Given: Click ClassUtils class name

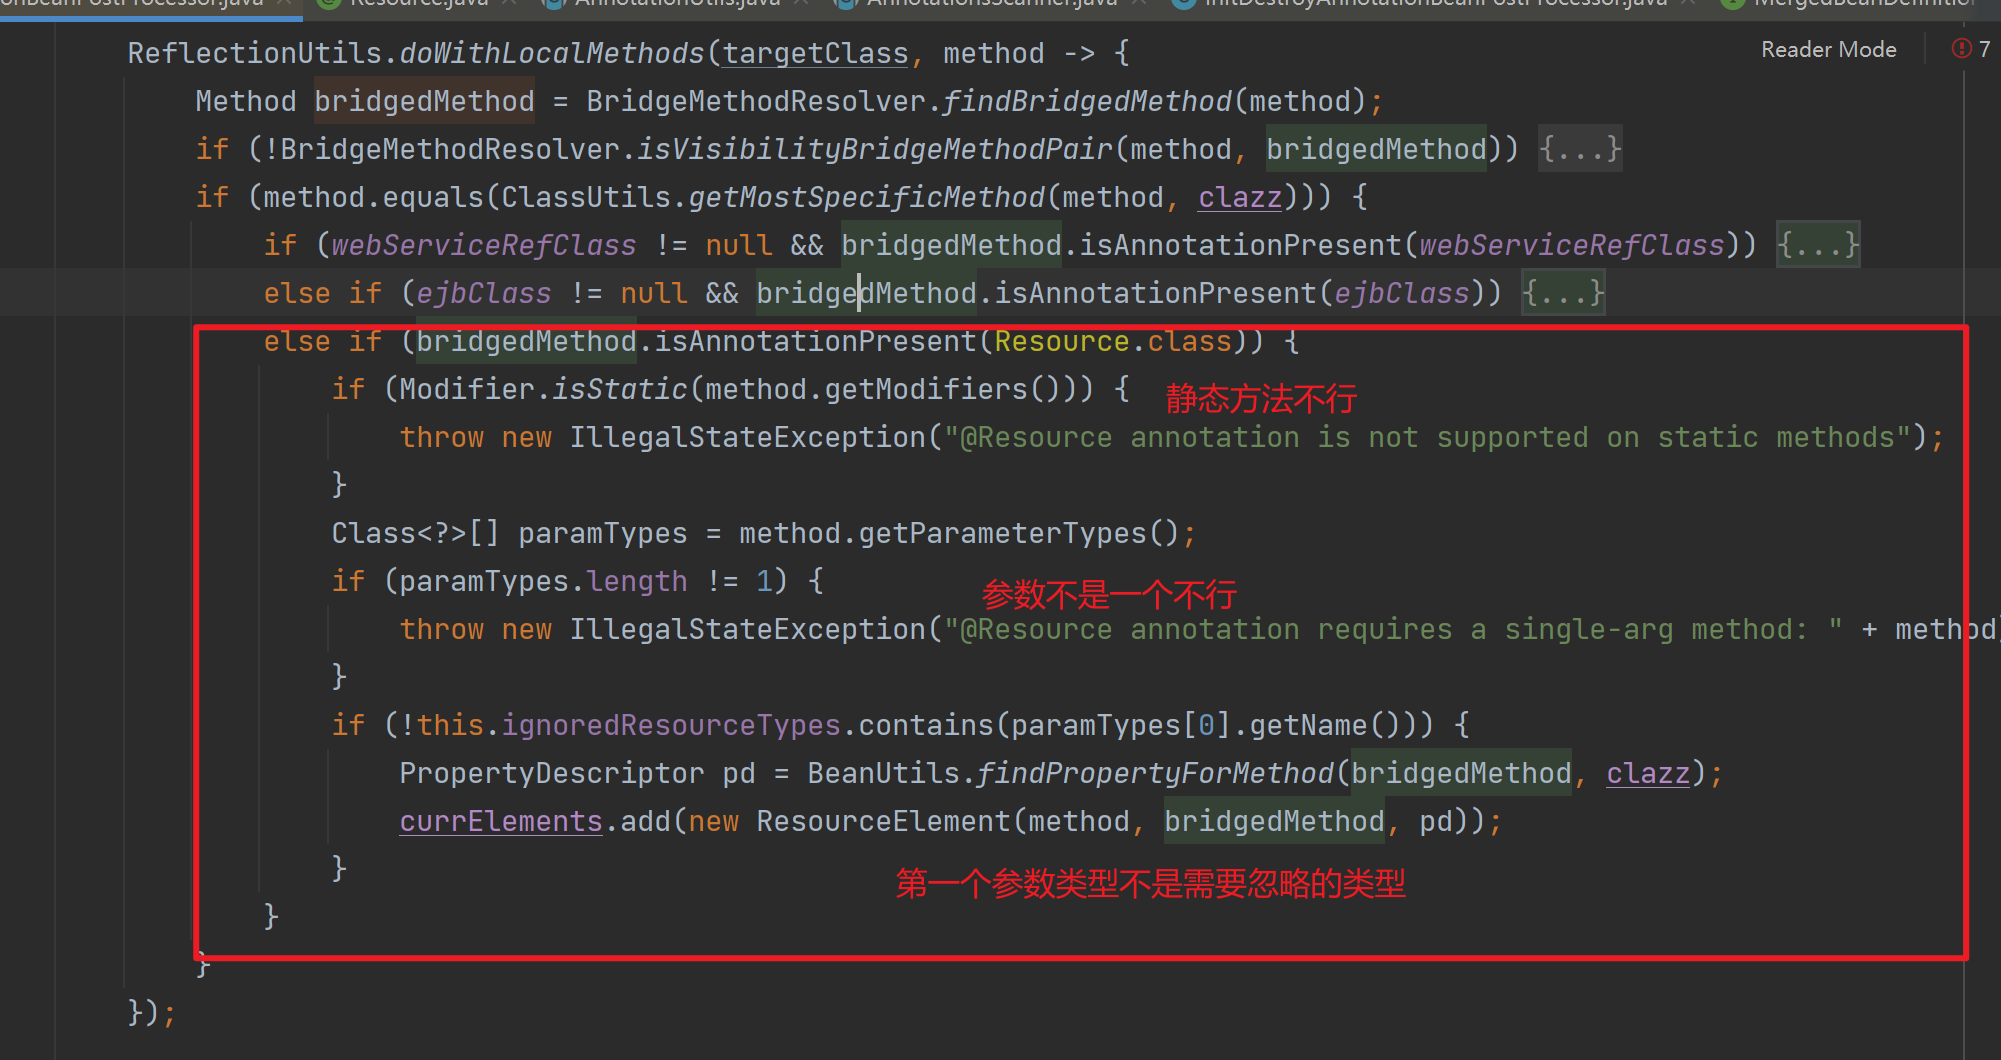Looking at the screenshot, I should [586, 197].
